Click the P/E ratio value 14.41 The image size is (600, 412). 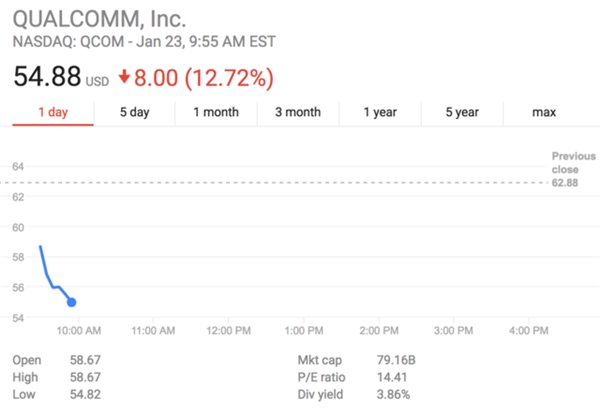[x=392, y=377]
